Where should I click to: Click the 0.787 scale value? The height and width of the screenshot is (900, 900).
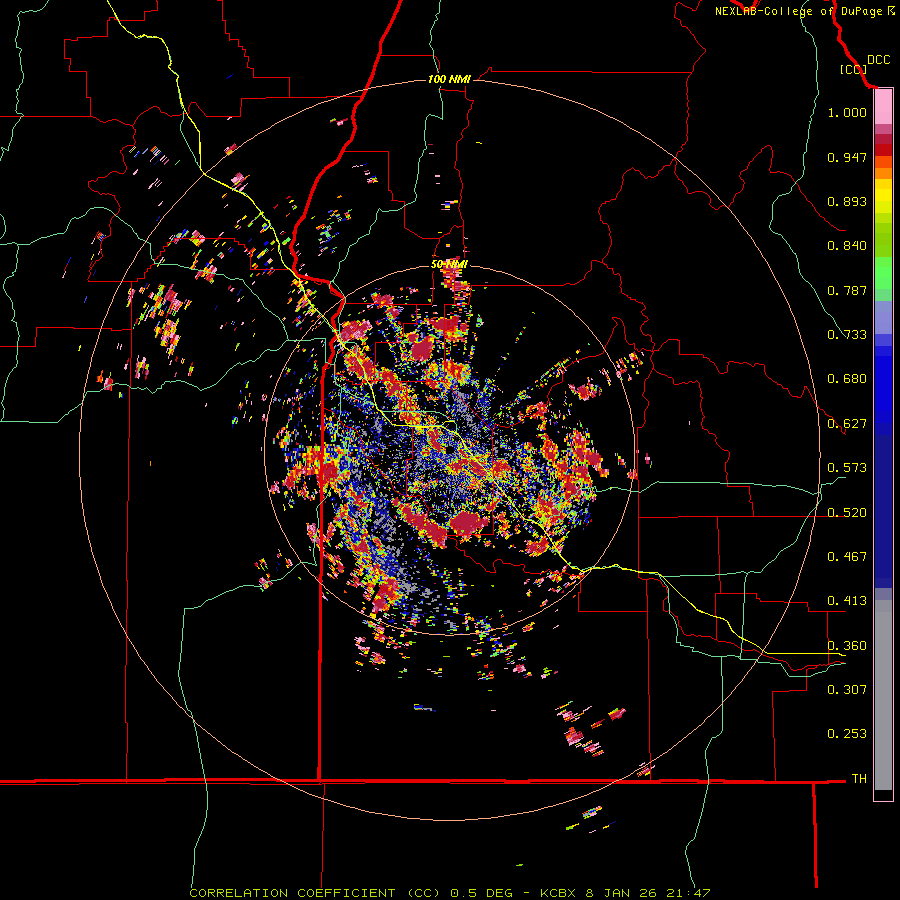point(847,290)
